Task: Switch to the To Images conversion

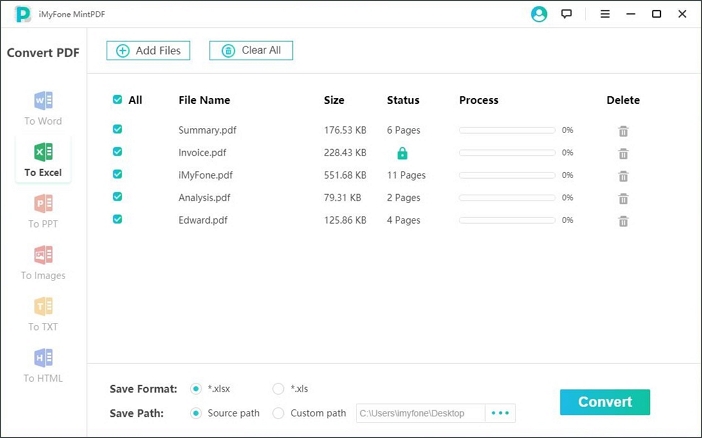Action: (43, 263)
